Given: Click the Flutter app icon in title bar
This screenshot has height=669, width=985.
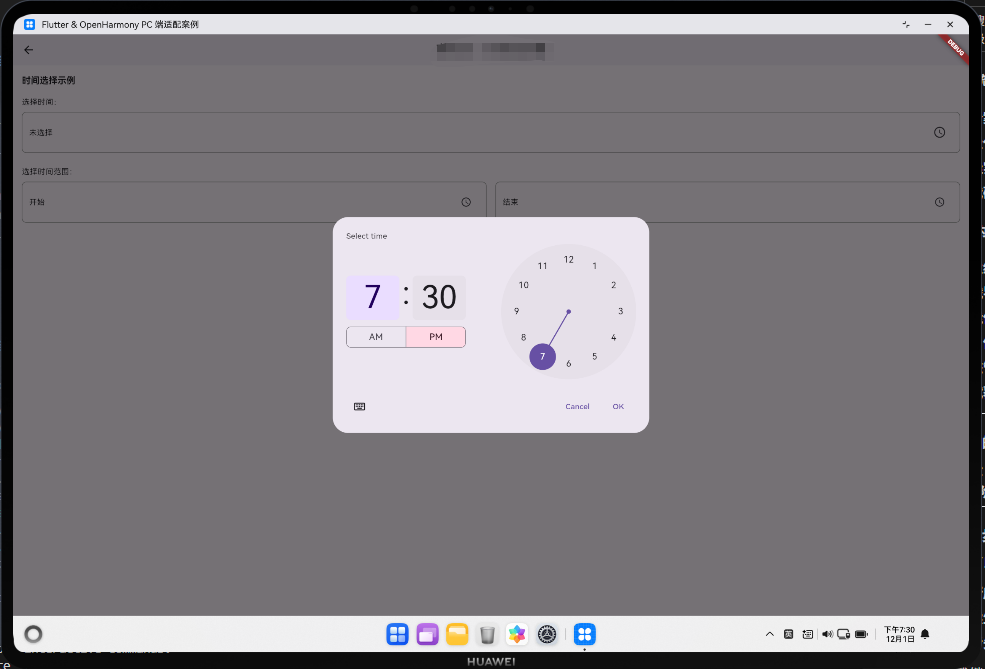Looking at the screenshot, I should 30,24.
